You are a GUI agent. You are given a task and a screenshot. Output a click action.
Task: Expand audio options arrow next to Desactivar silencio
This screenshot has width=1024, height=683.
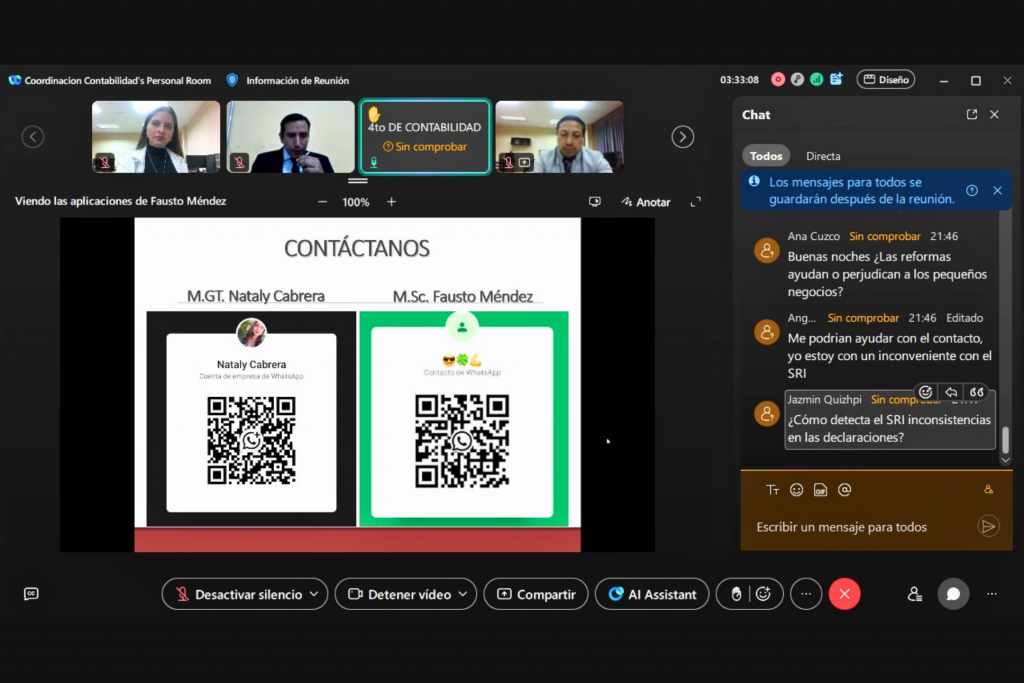point(314,594)
